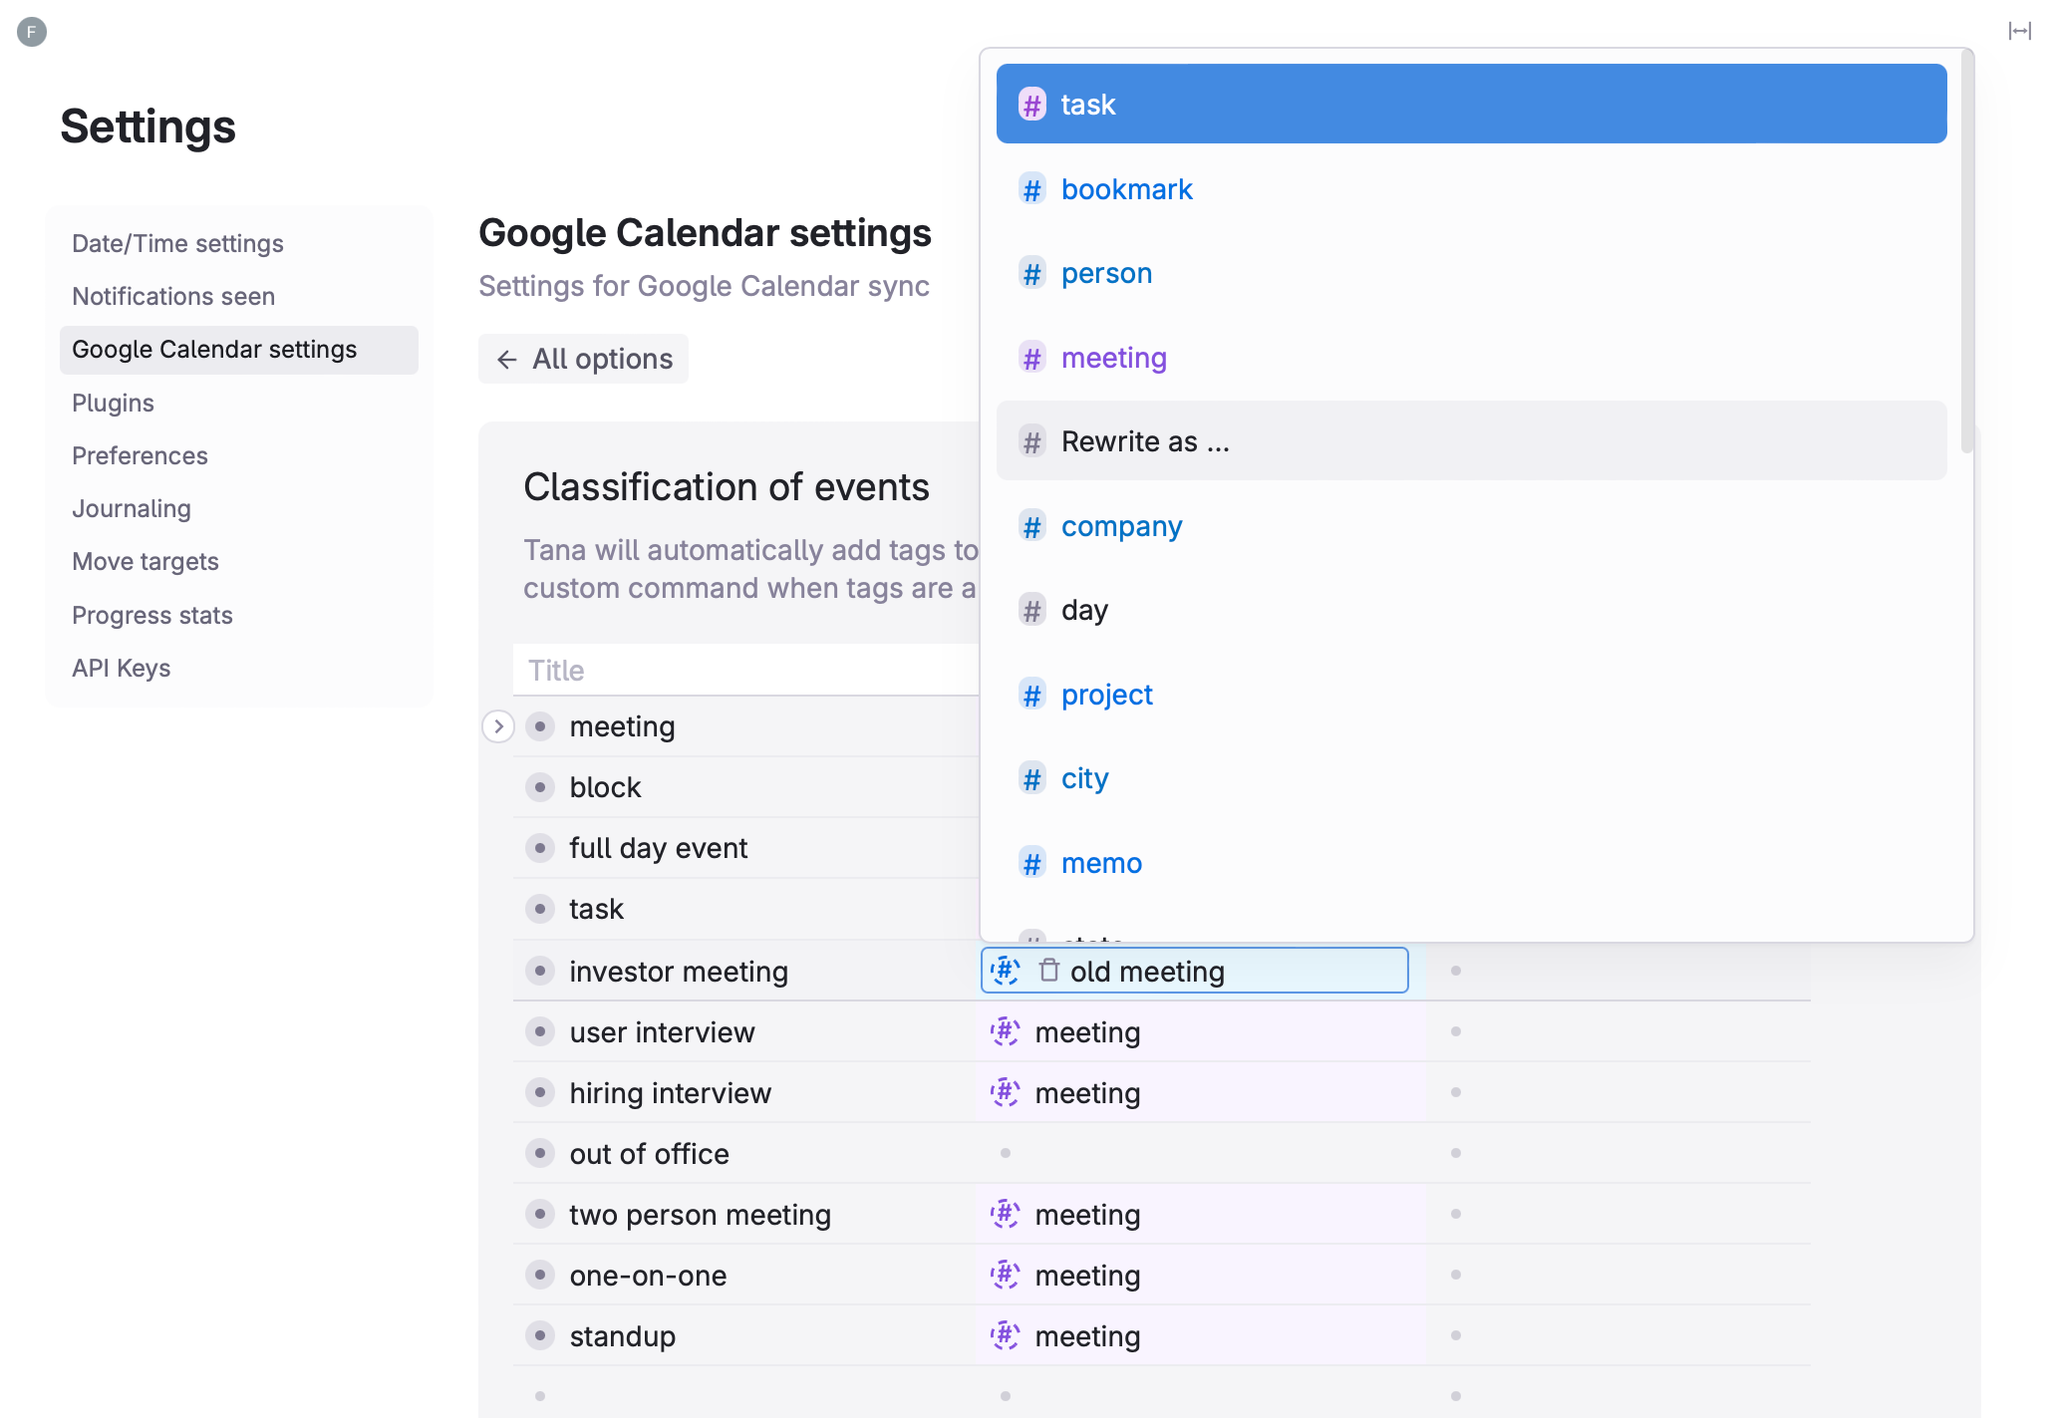Expand the meeting row with chevron

click(x=498, y=726)
